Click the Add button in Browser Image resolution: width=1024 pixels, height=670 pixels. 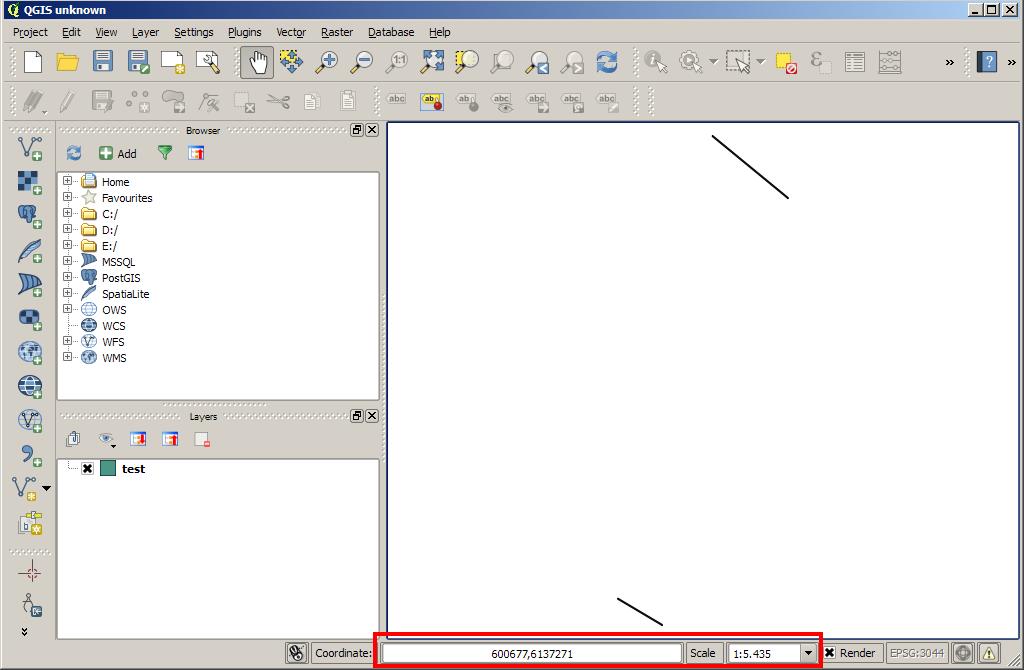coord(117,153)
